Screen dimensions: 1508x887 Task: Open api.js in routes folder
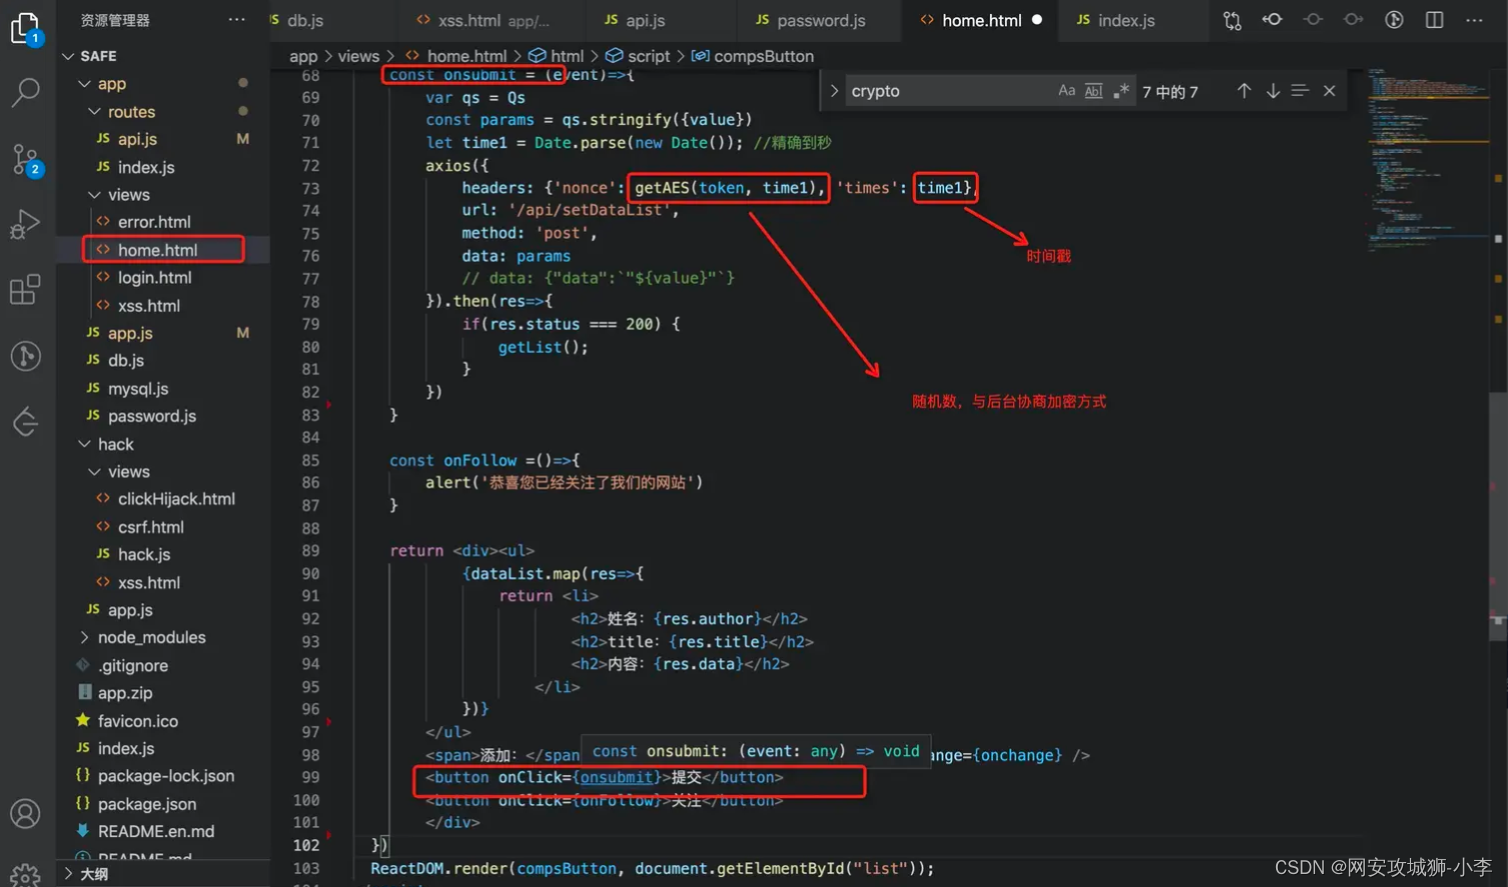[x=137, y=139]
